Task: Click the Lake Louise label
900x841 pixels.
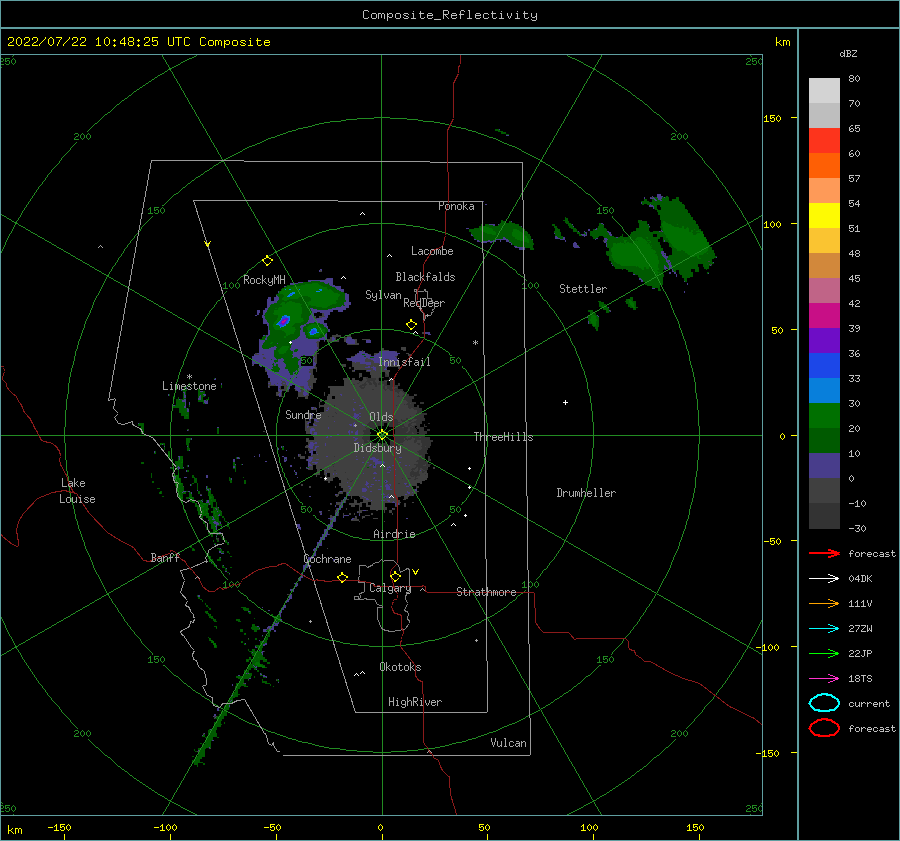Action: point(77,491)
